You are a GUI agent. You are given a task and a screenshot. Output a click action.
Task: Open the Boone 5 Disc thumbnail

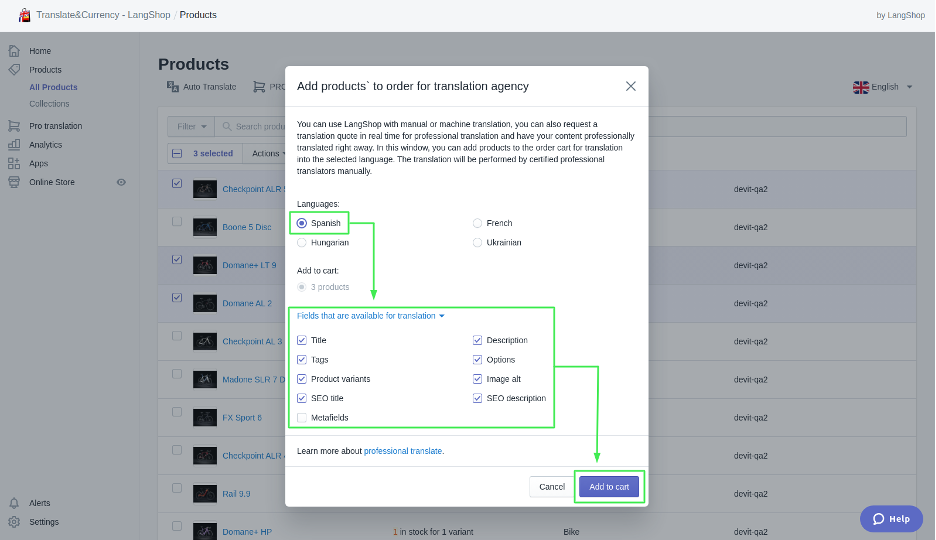point(205,227)
